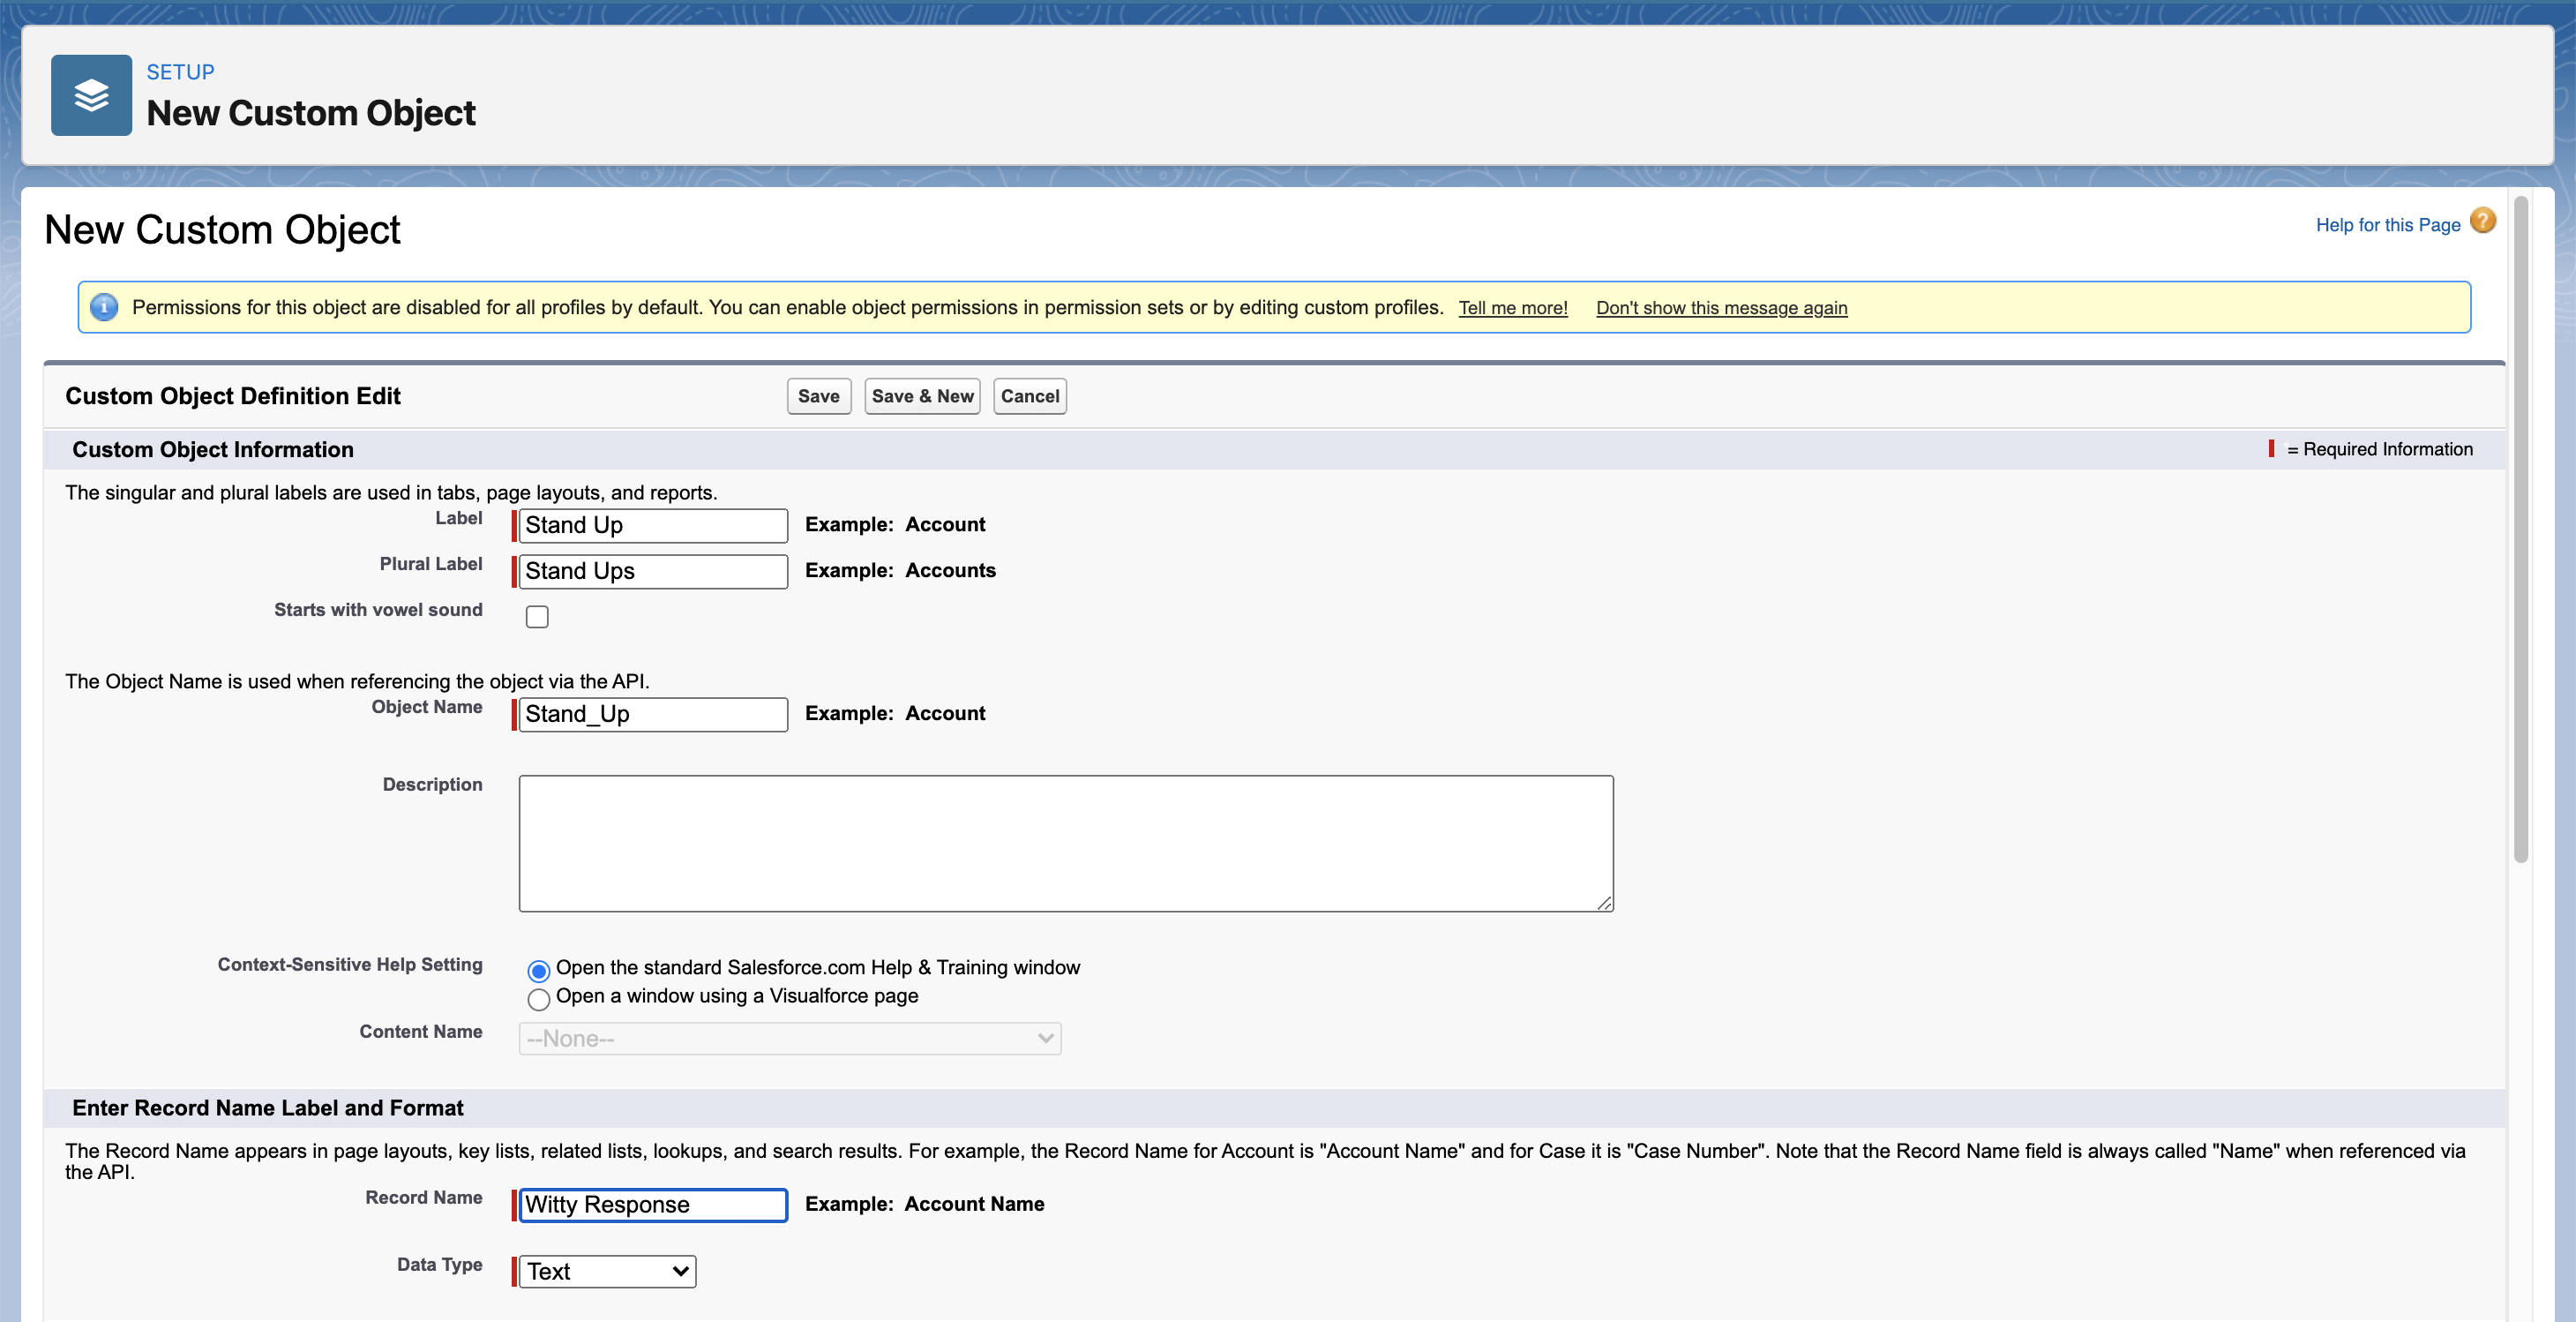2576x1322 pixels.
Task: Click the vertical page scrollbar
Action: point(2520,530)
